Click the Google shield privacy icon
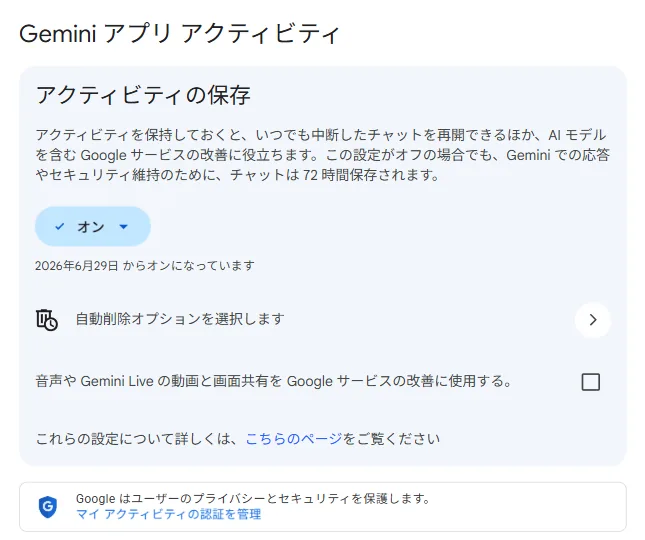645x540 pixels. tap(48, 507)
